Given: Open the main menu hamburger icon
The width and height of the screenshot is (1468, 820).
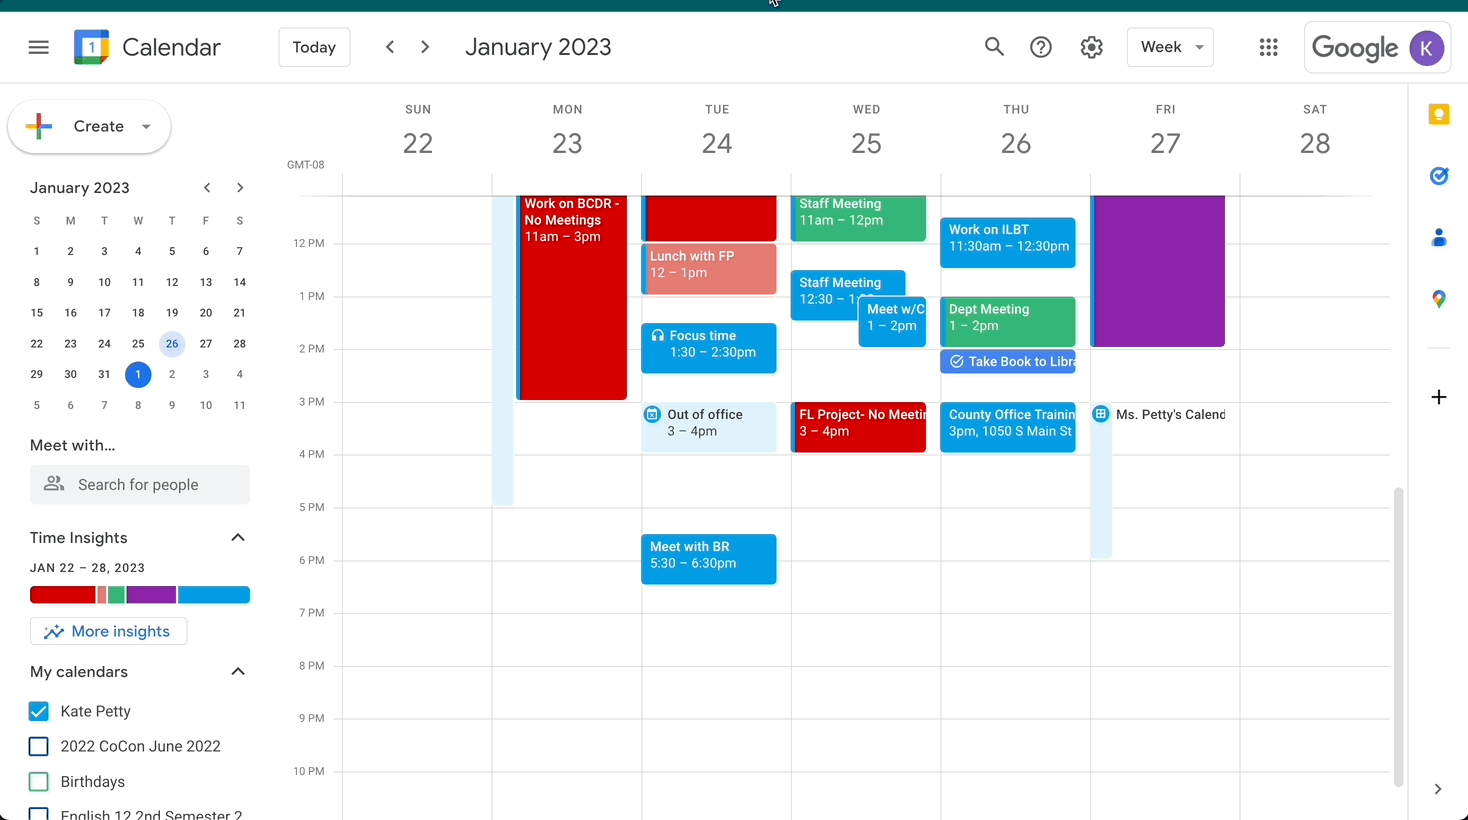Looking at the screenshot, I should click(x=39, y=47).
